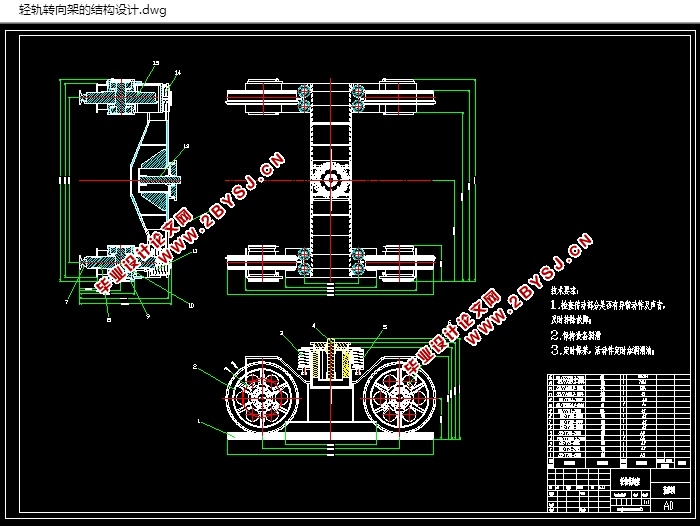Screen dimensions: 700x526
Task: Select the center pivot circle in the top view
Action: coord(331,180)
